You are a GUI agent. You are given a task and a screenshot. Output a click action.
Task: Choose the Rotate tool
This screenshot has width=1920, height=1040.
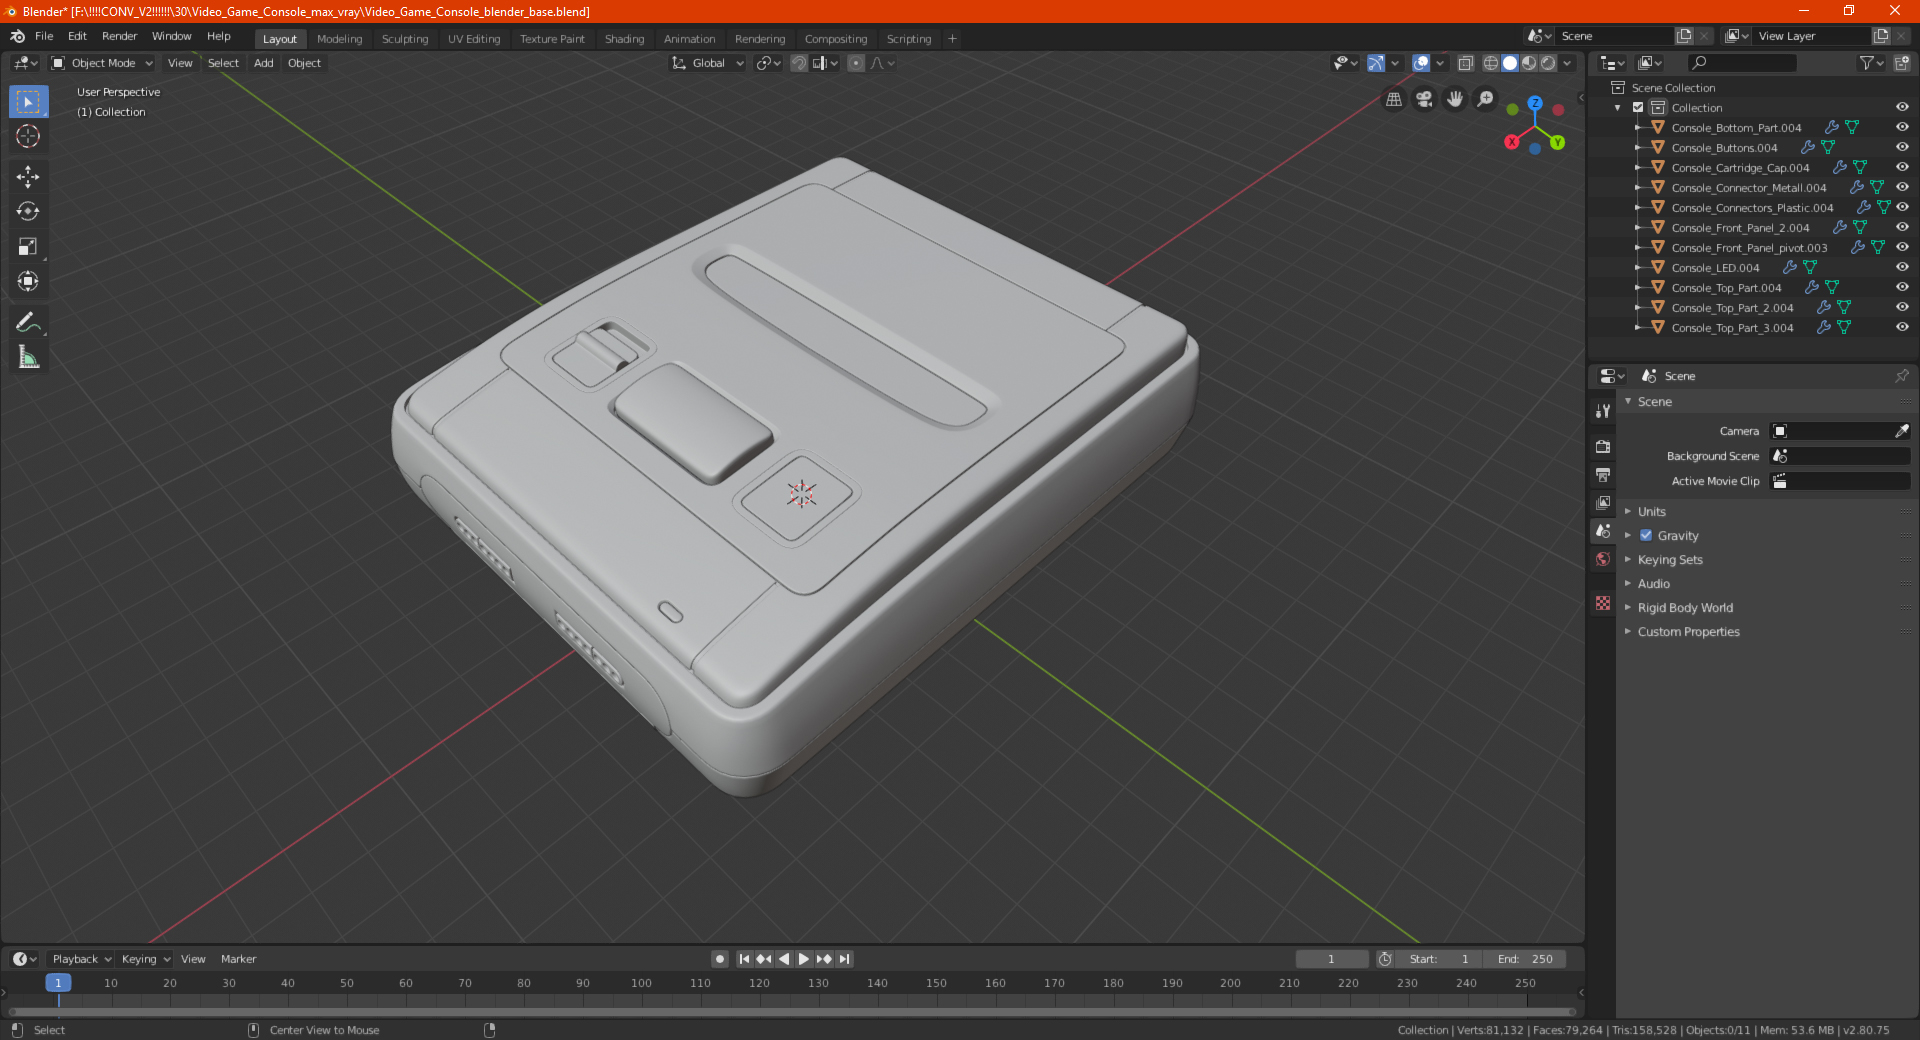coord(28,211)
